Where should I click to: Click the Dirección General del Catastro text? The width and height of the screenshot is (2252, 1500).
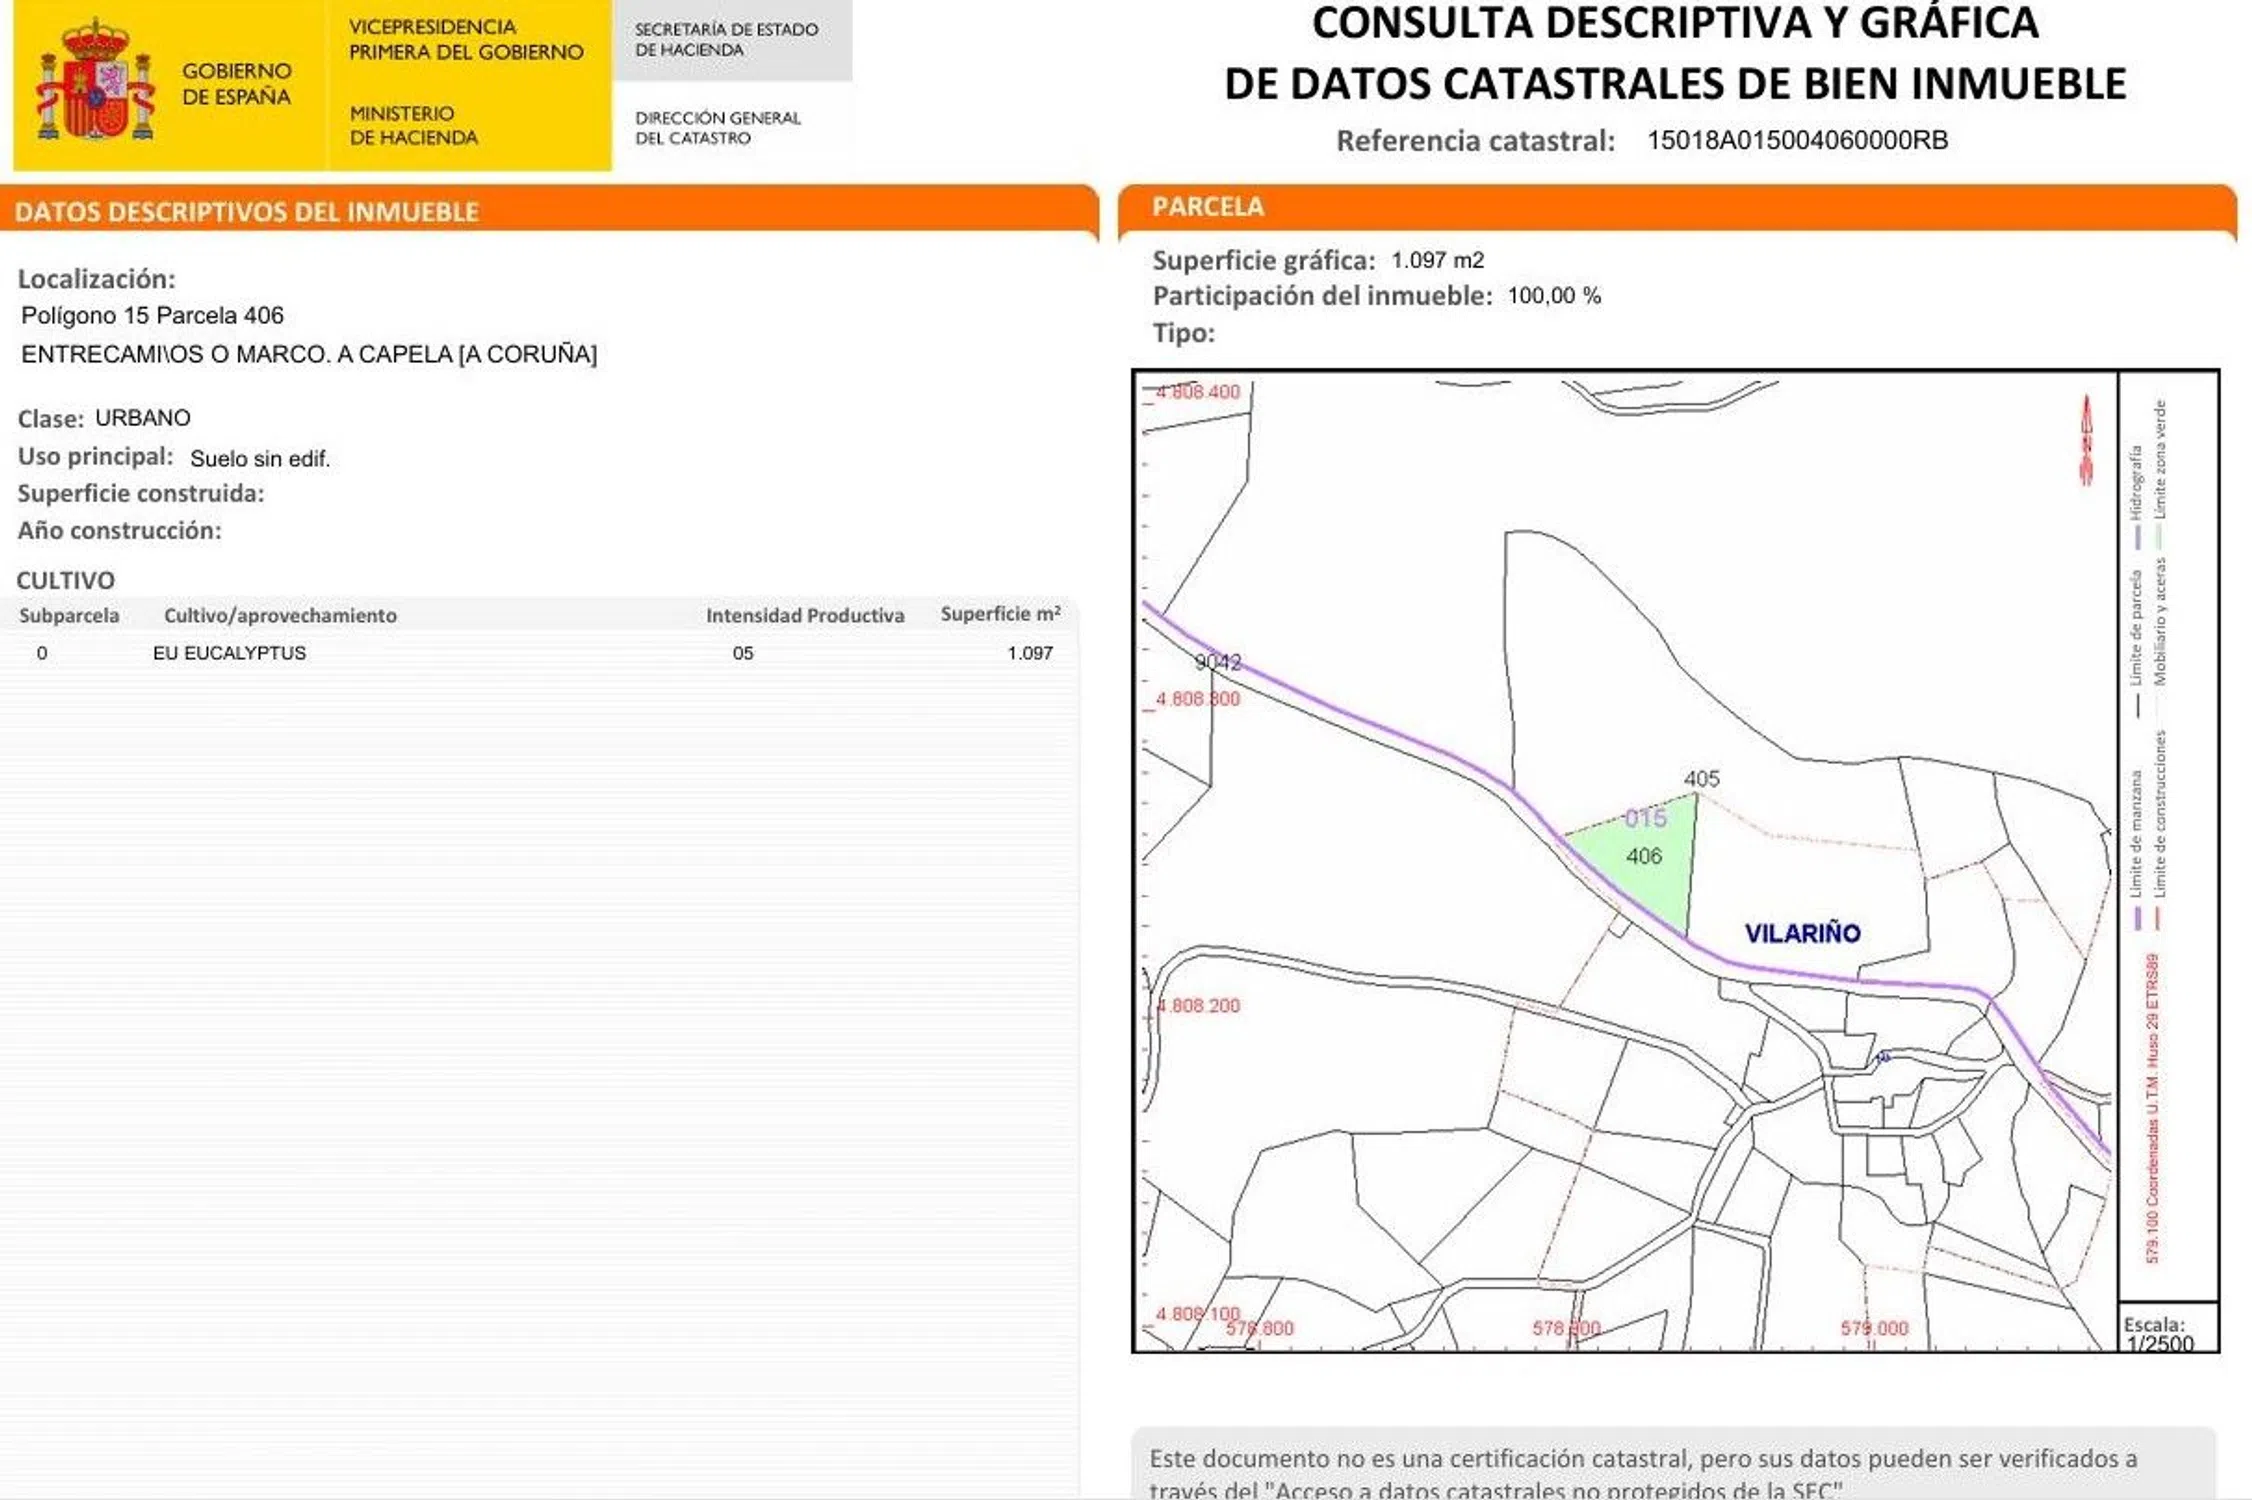pyautogui.click(x=717, y=127)
